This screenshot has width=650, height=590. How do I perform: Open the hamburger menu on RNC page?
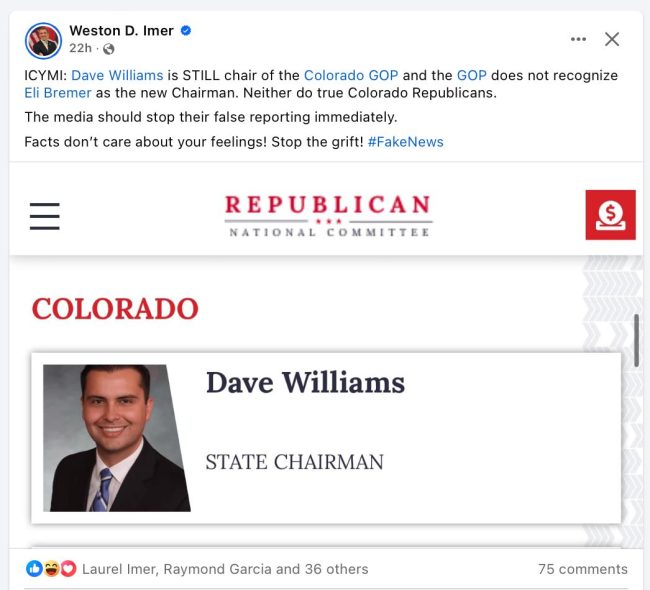click(44, 216)
